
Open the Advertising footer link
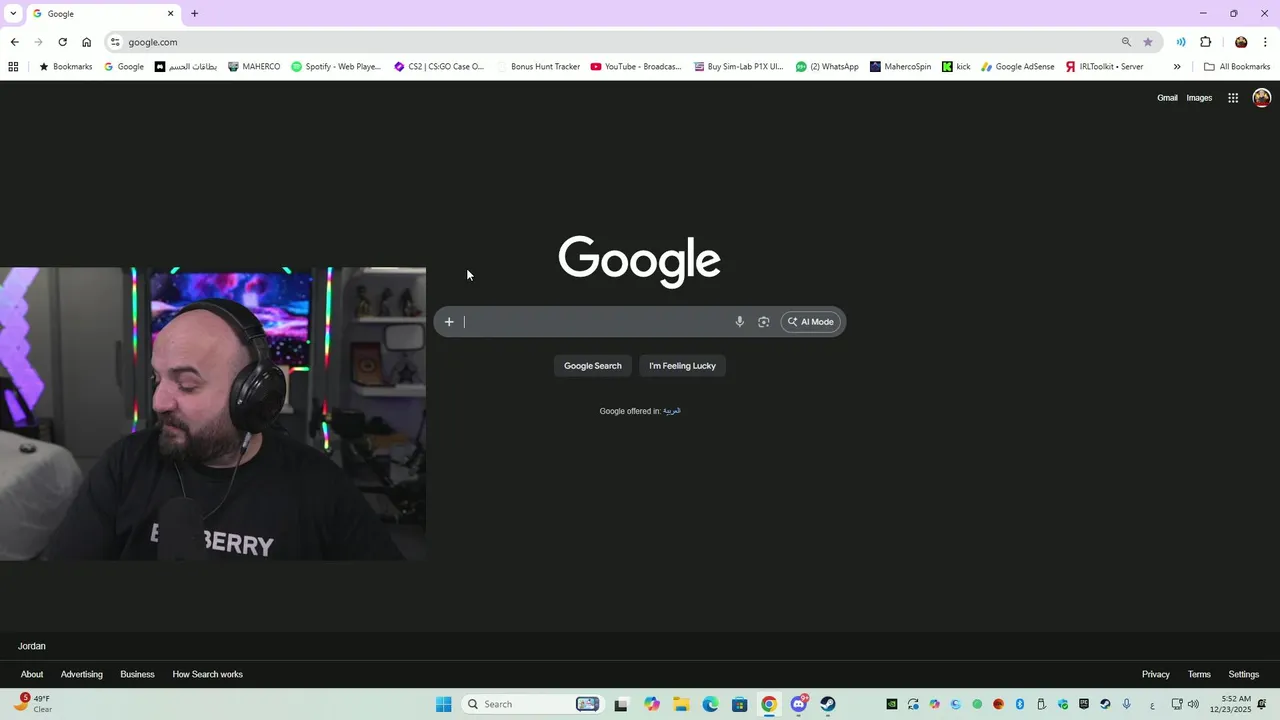tap(82, 674)
